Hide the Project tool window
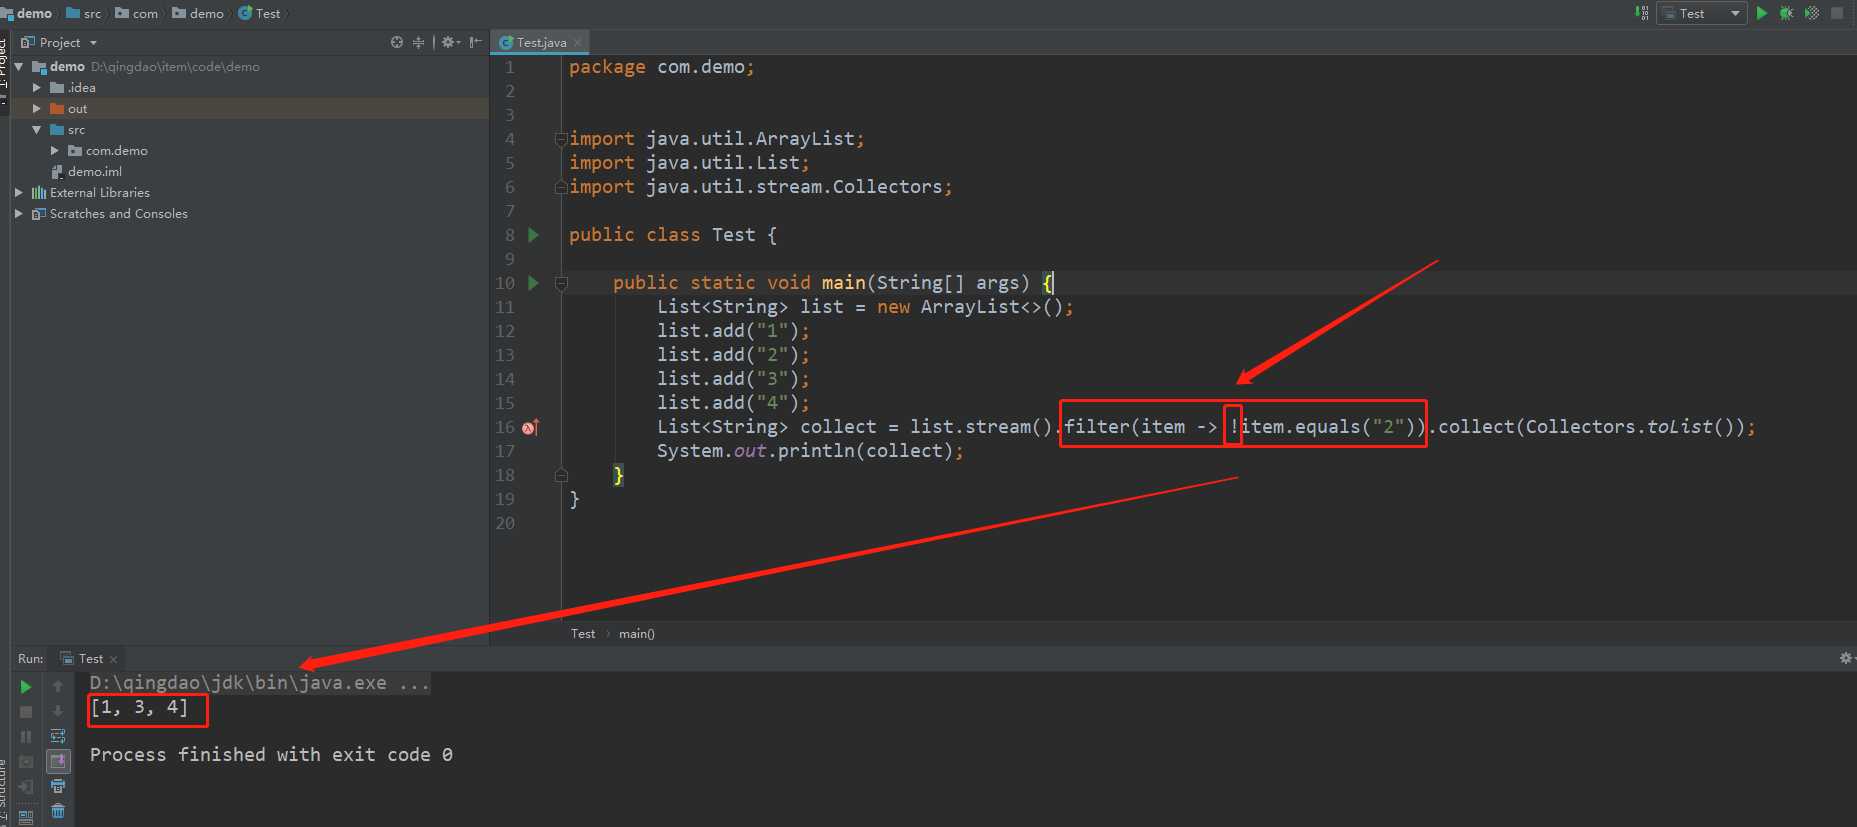 (x=475, y=42)
